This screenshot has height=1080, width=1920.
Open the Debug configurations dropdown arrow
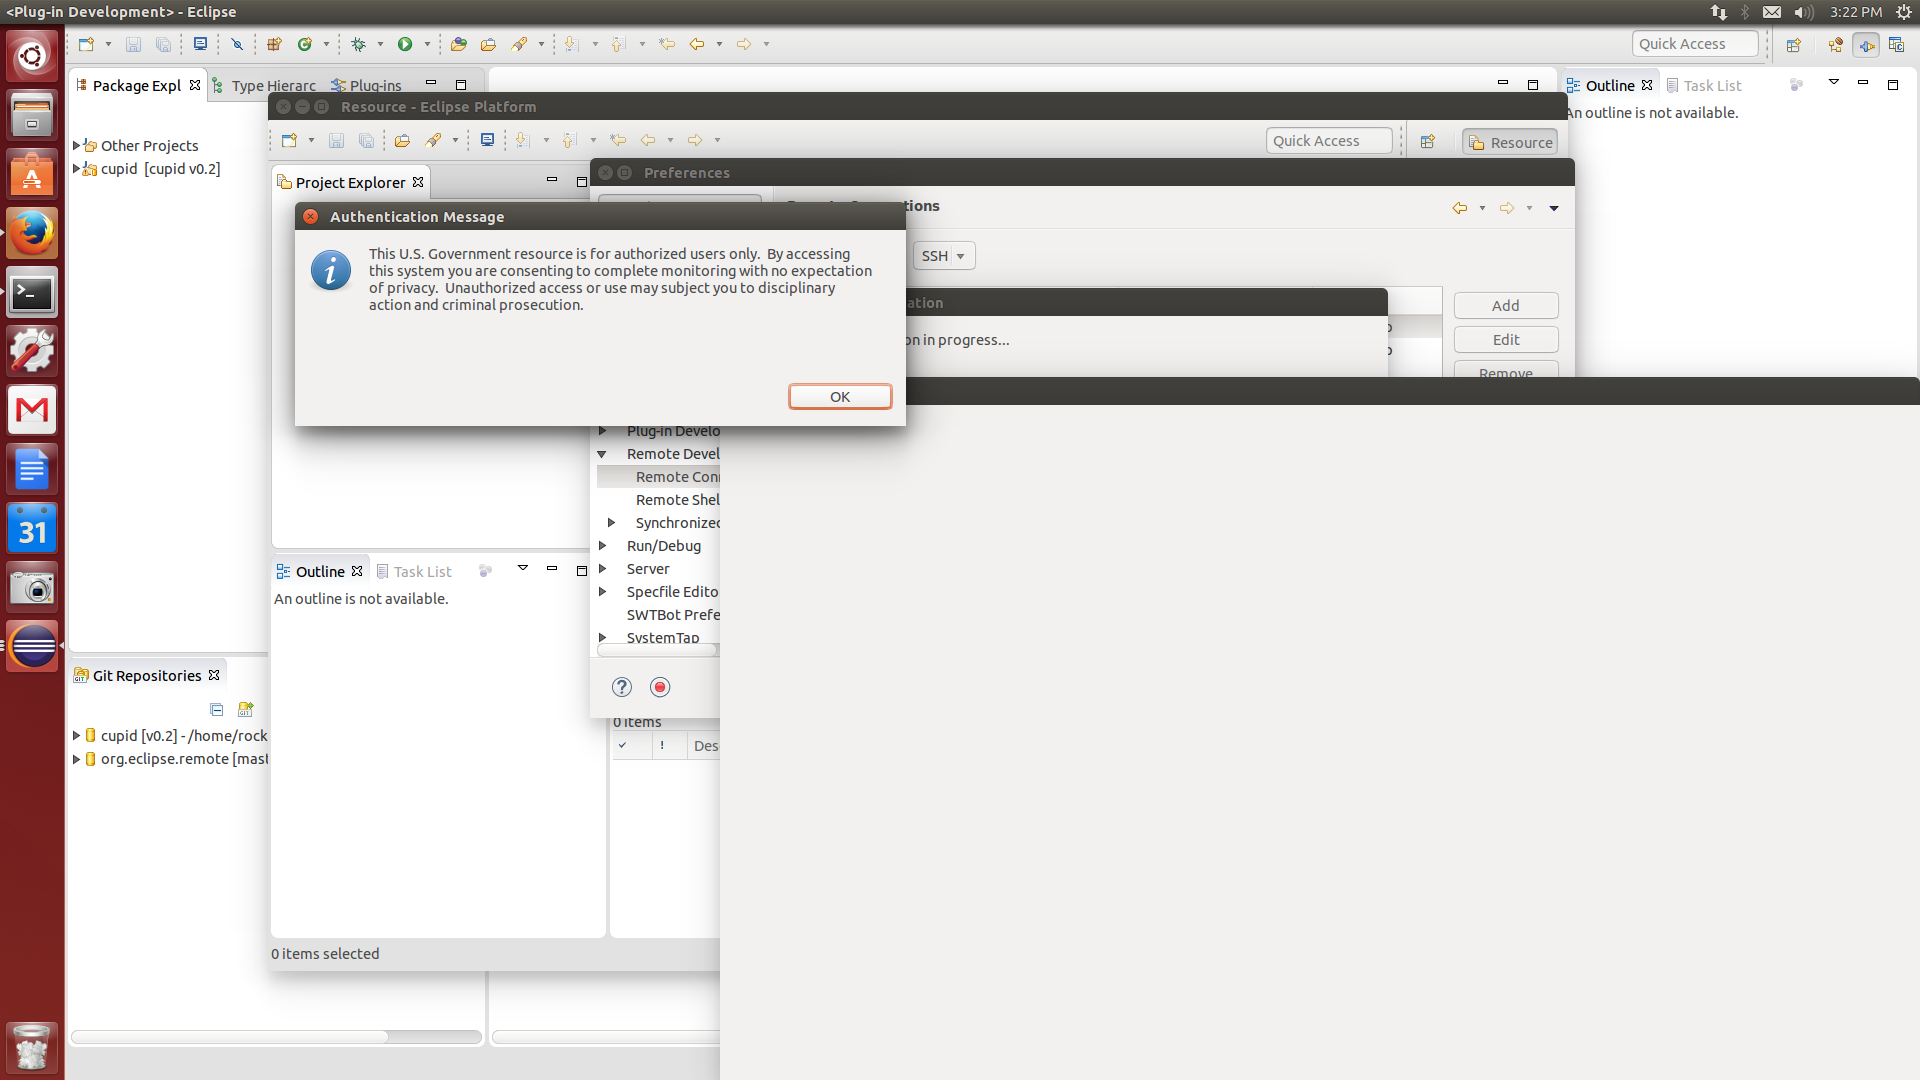(380, 44)
